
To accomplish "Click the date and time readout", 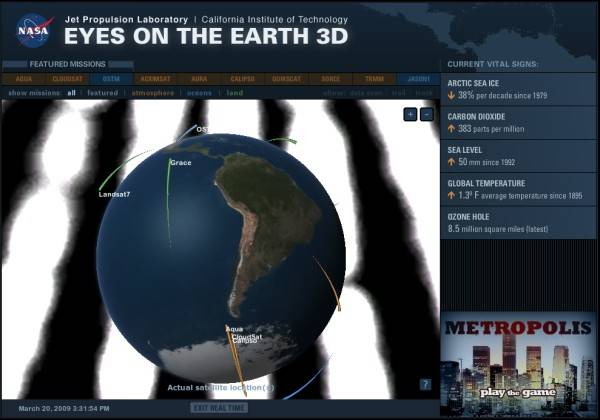I will pos(64,409).
